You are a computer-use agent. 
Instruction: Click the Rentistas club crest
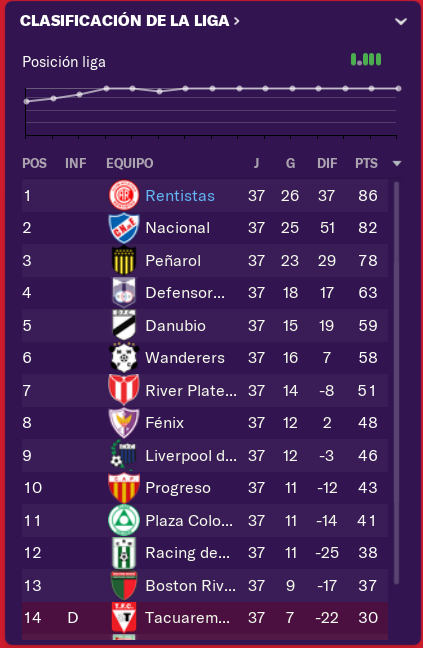[124, 195]
